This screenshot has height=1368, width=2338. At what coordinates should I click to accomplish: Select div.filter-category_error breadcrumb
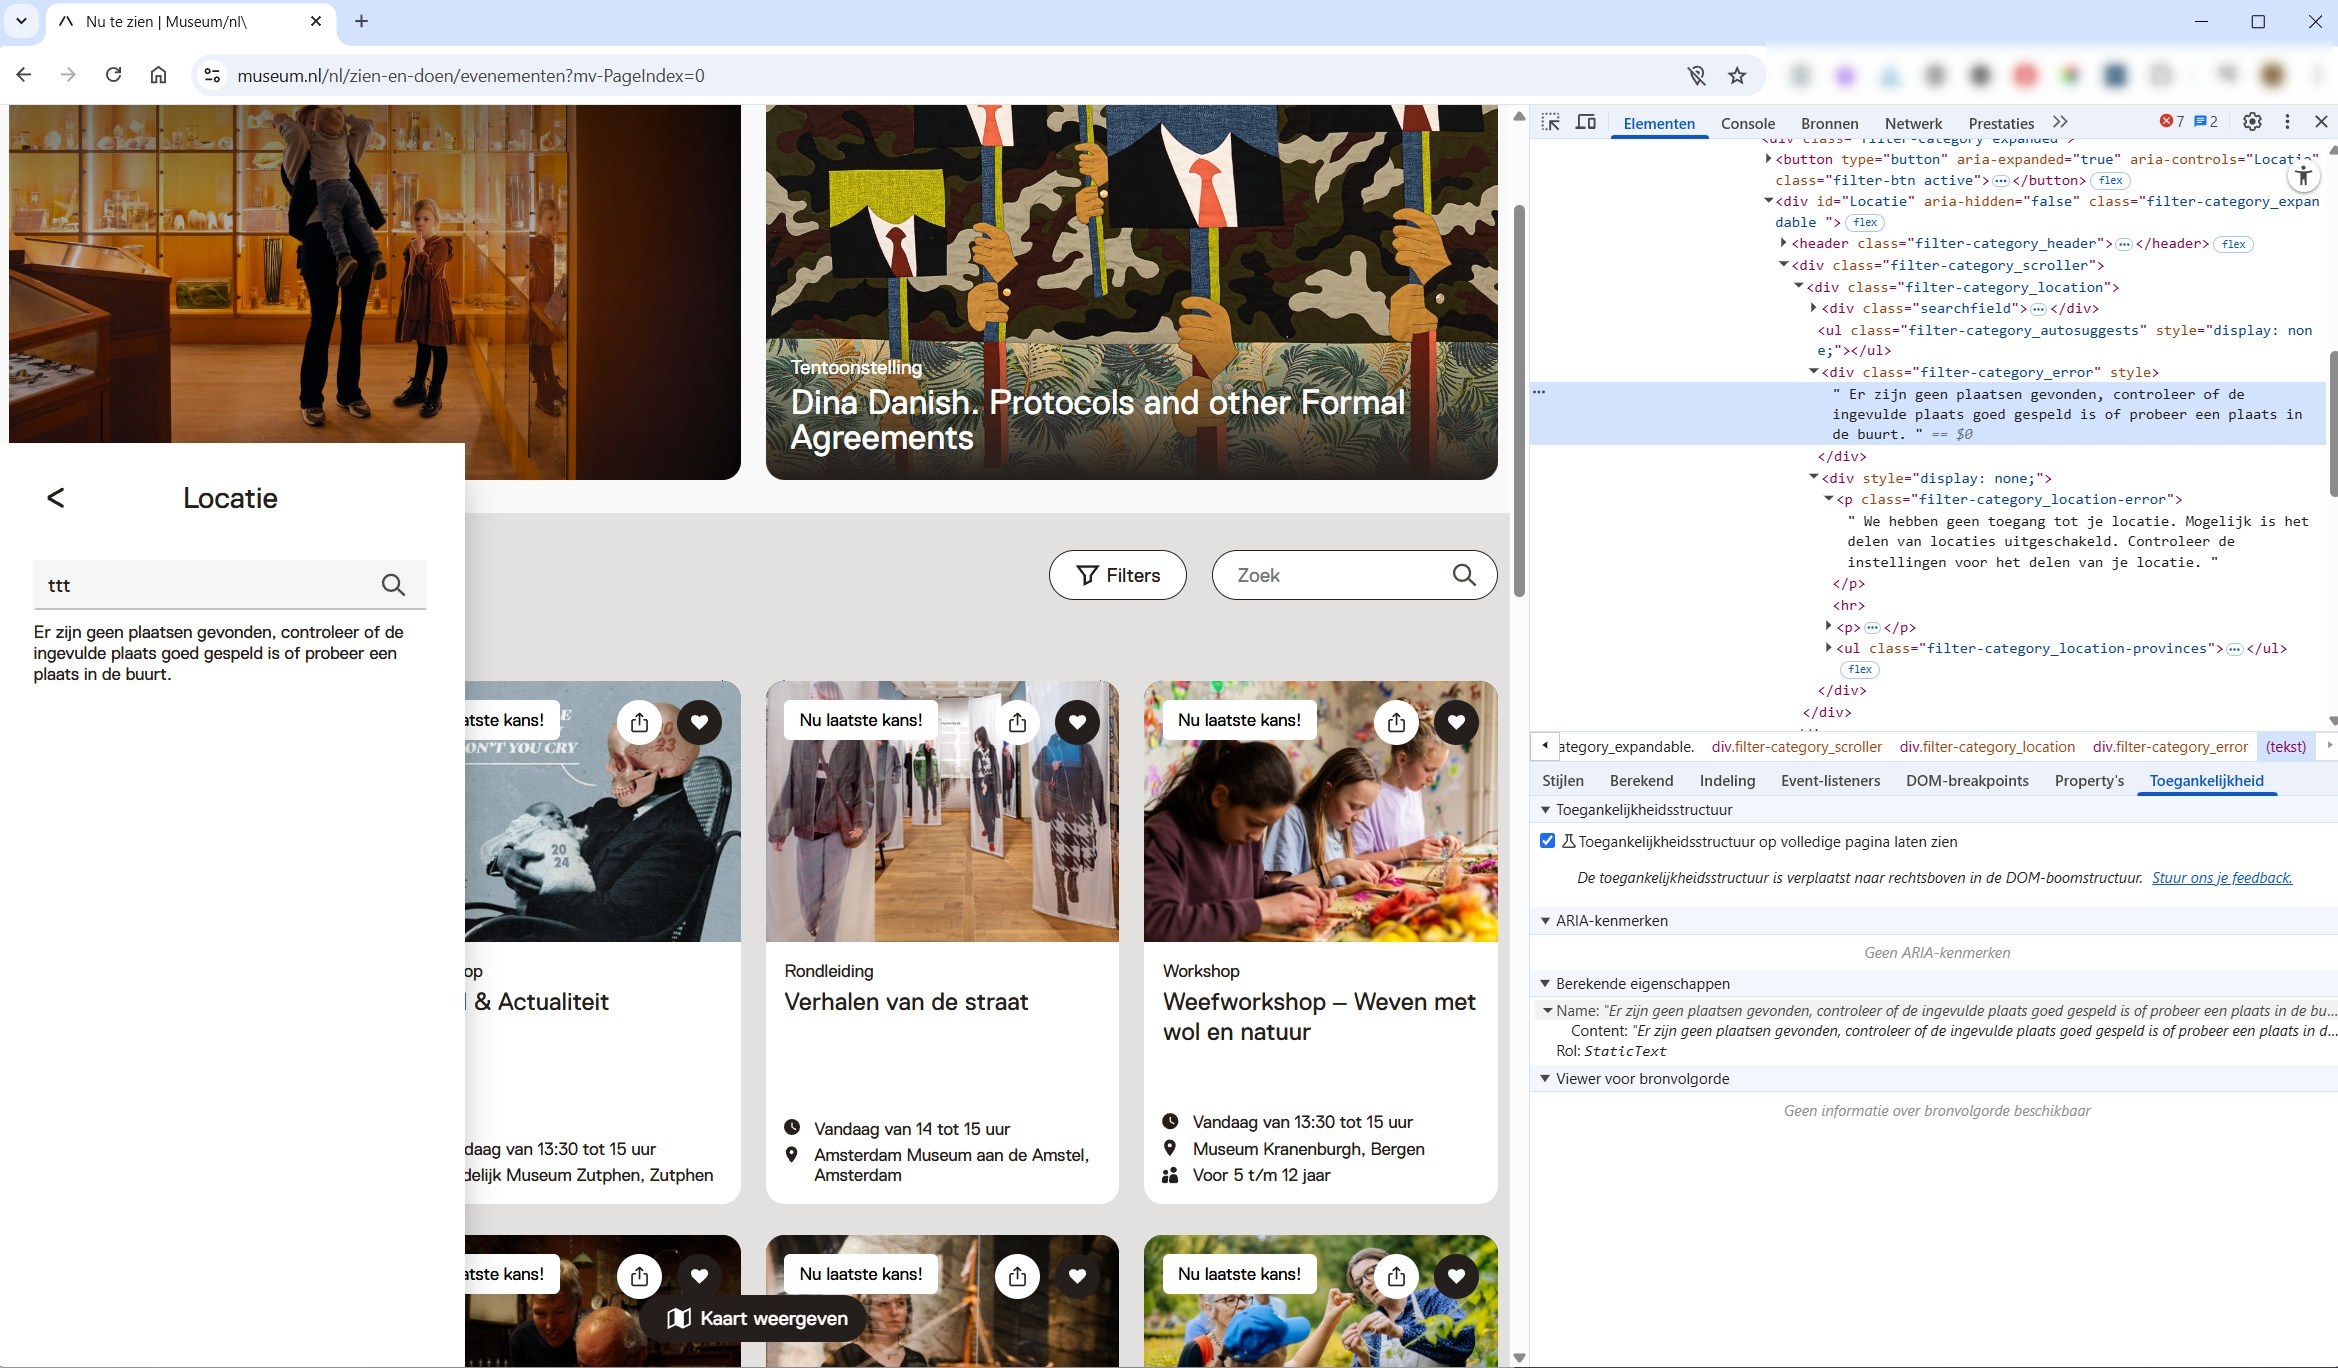pos(2170,747)
